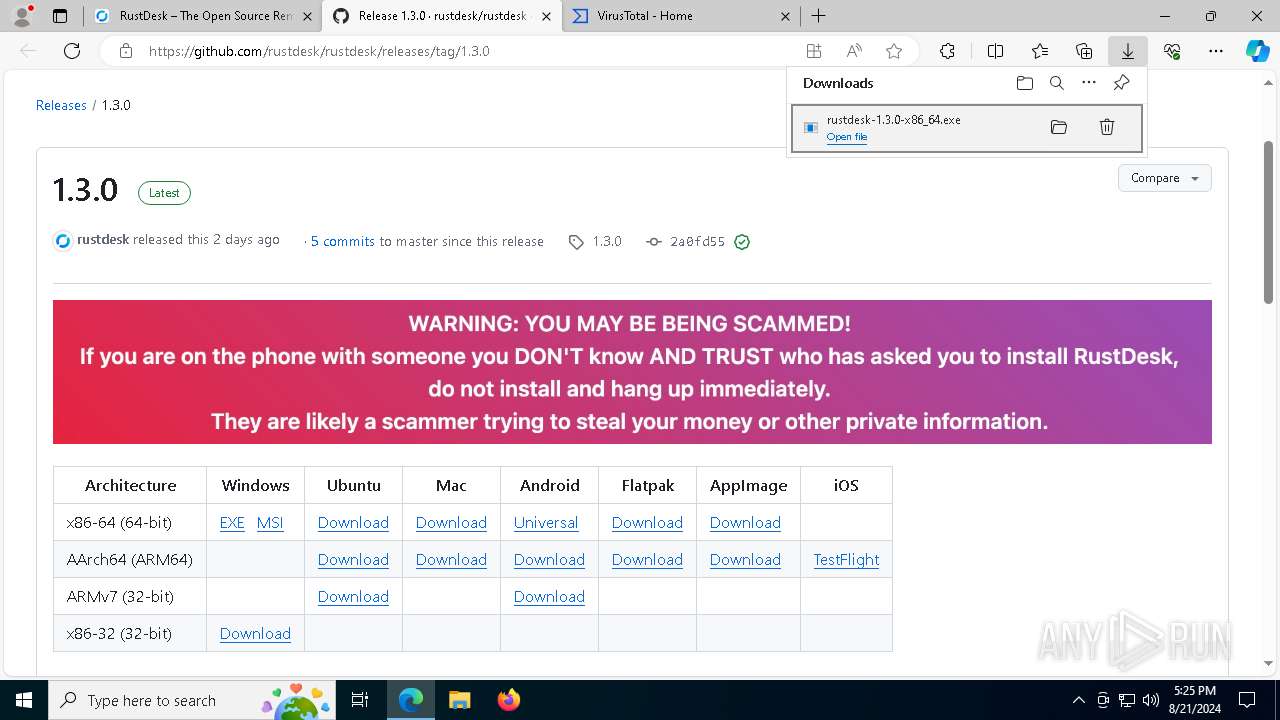Open the Copilot sidebar icon
The image size is (1280, 720).
pos(1257,51)
